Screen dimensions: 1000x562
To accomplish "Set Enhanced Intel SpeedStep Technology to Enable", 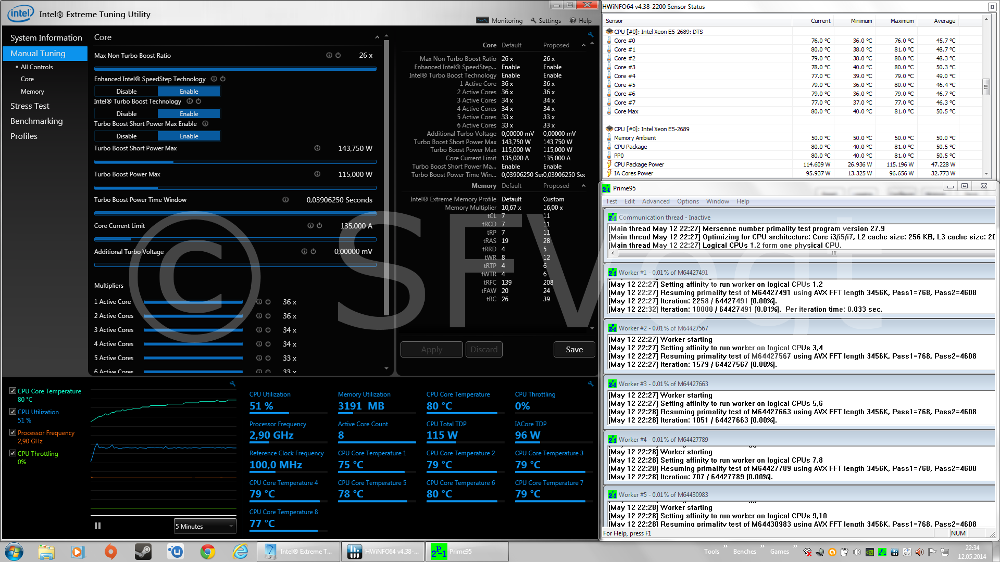I will [x=189, y=91].
